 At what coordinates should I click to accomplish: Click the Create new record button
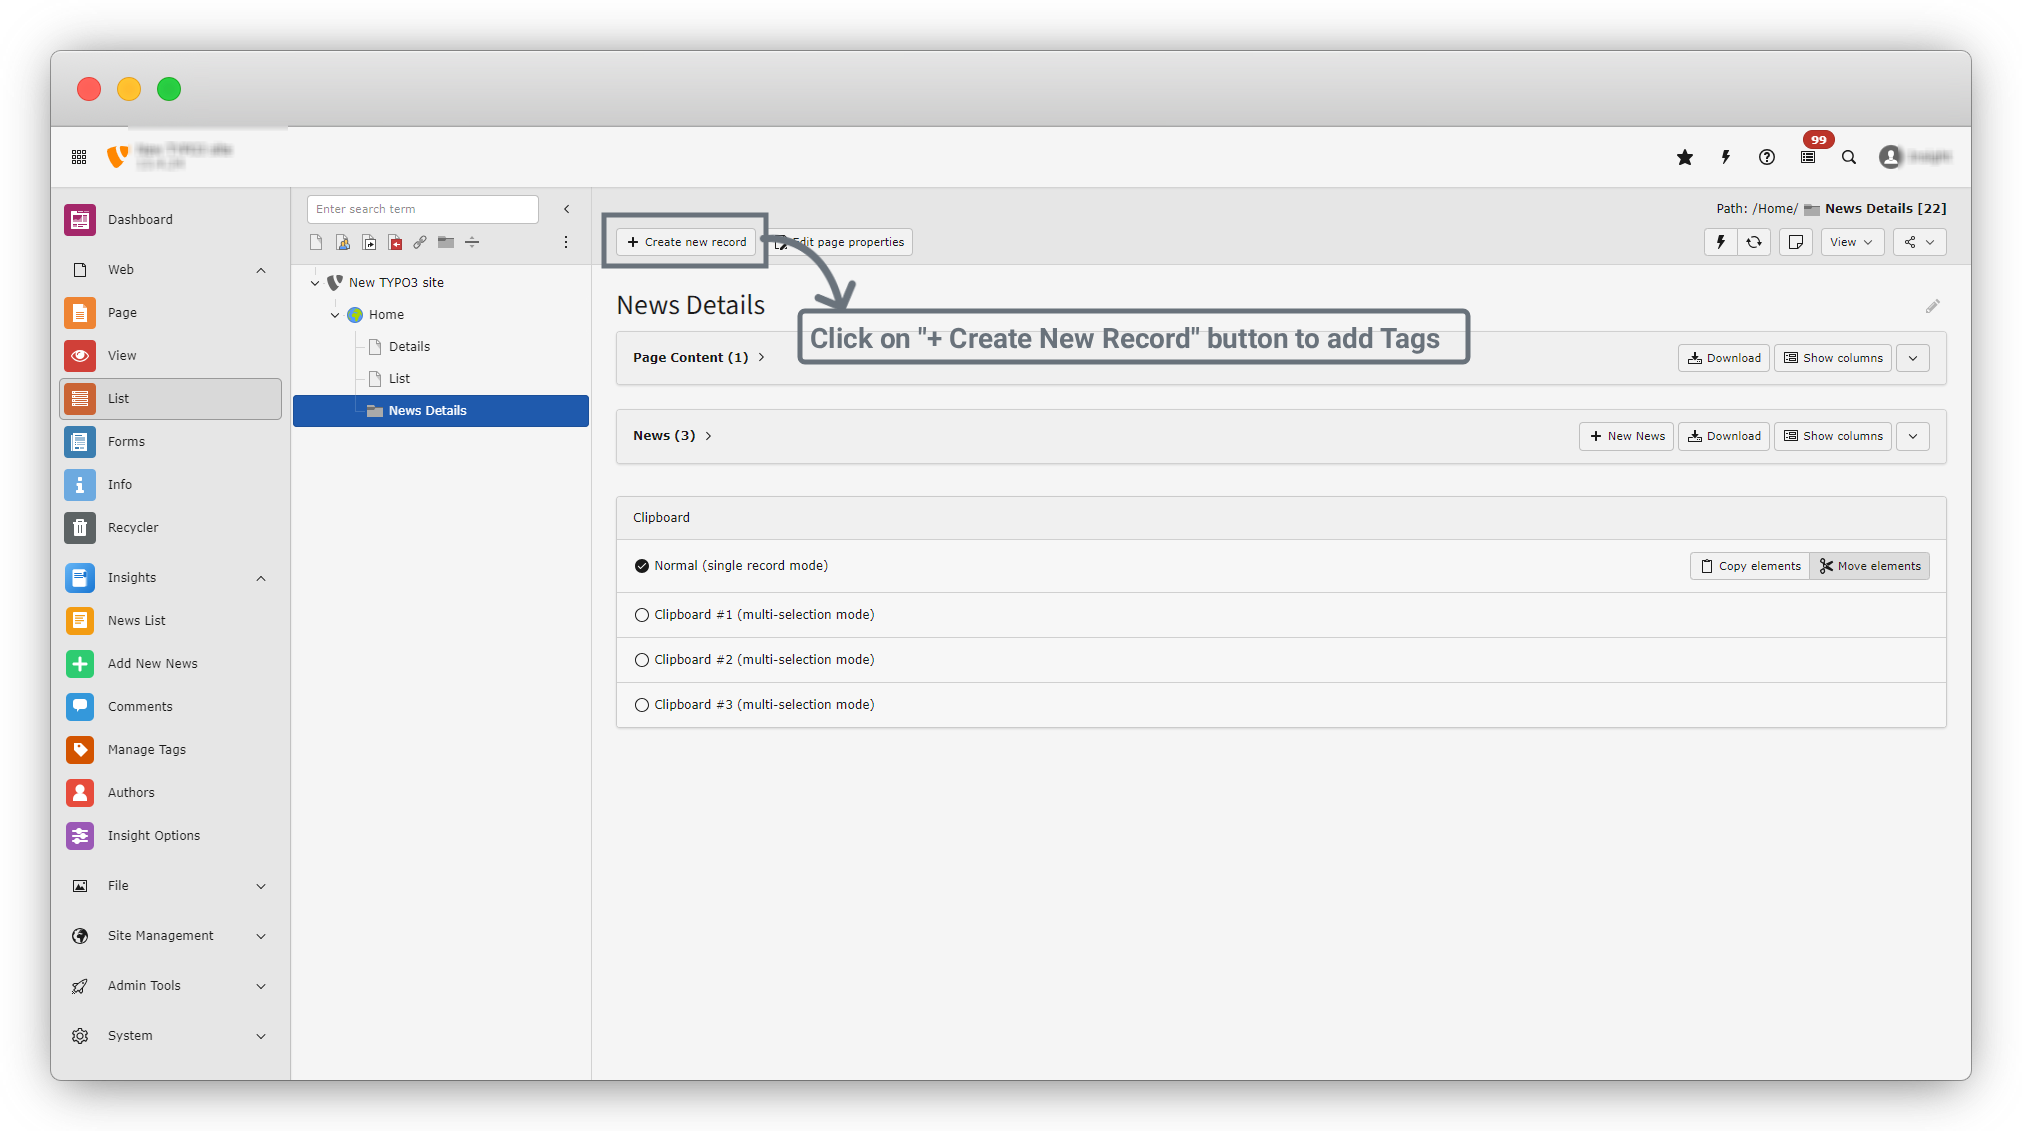[x=686, y=242]
